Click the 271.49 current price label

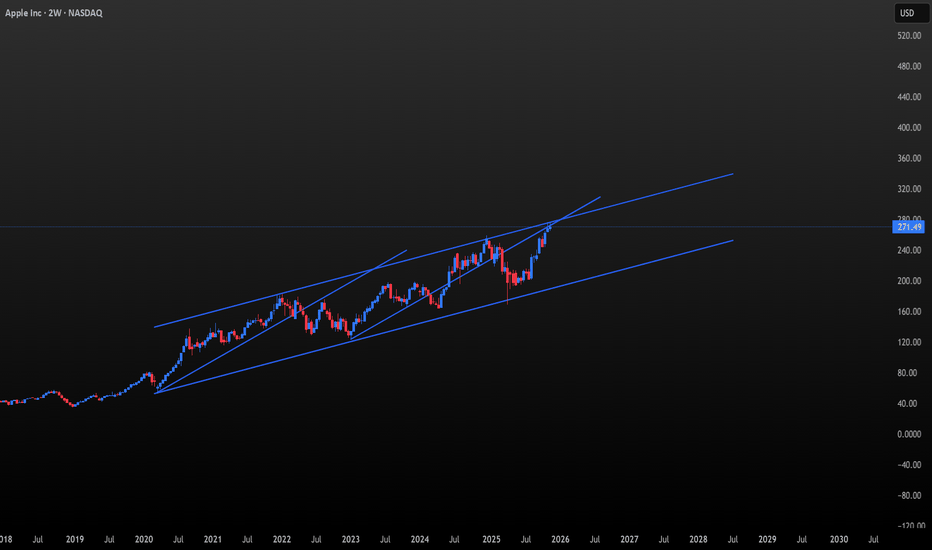[x=908, y=228]
